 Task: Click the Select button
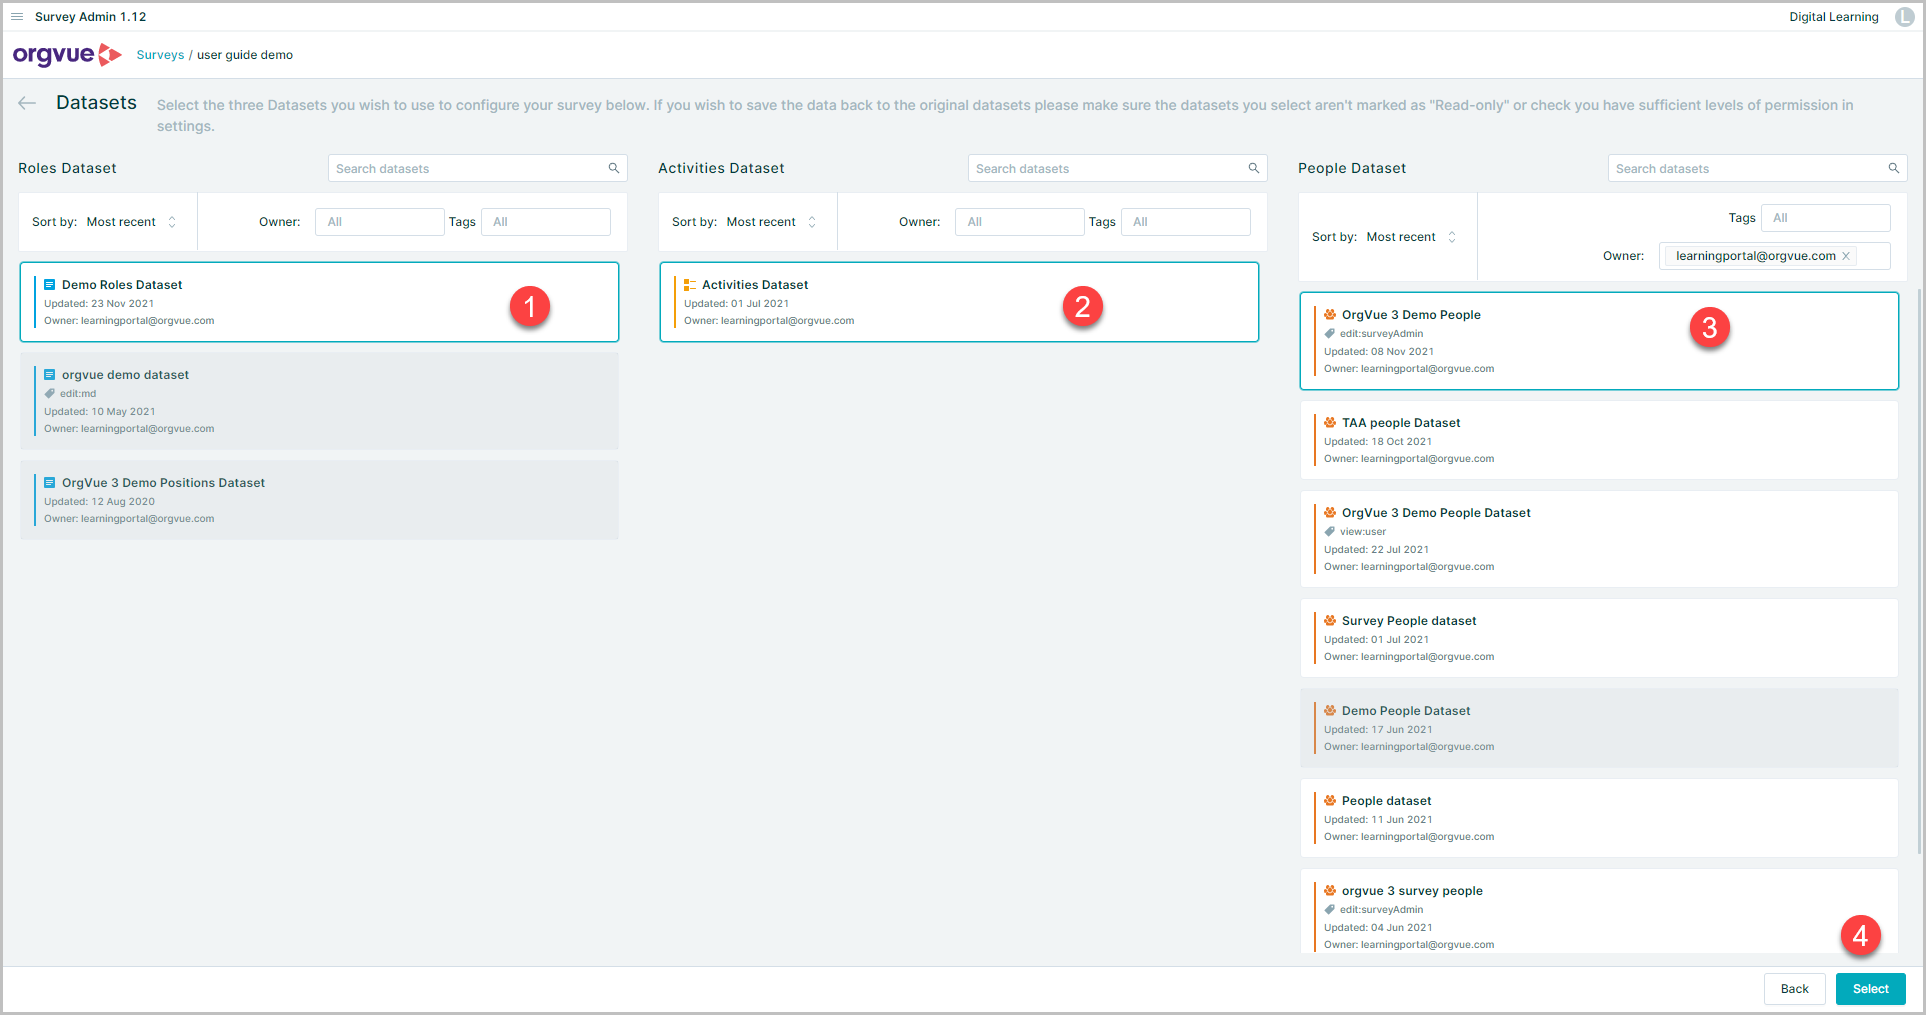pyautogui.click(x=1871, y=989)
